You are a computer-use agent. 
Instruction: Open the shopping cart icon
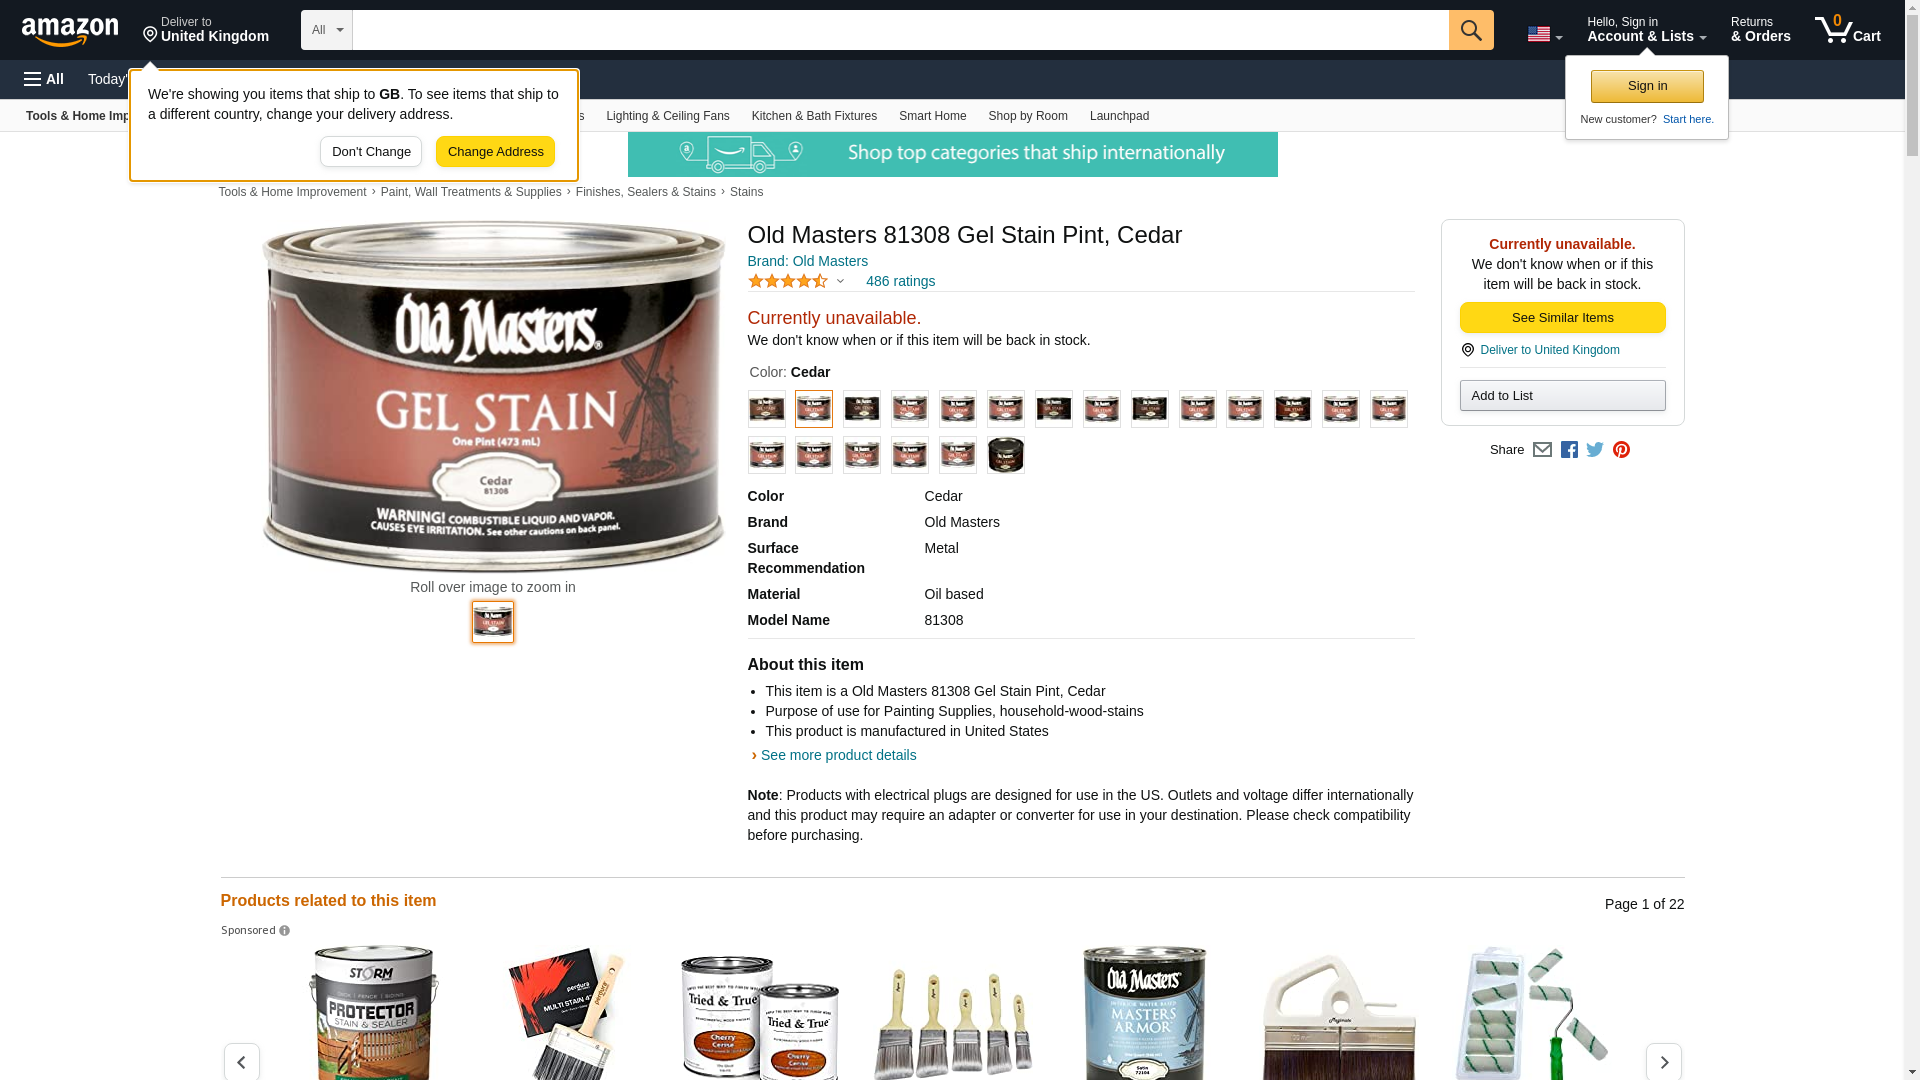[1847, 30]
